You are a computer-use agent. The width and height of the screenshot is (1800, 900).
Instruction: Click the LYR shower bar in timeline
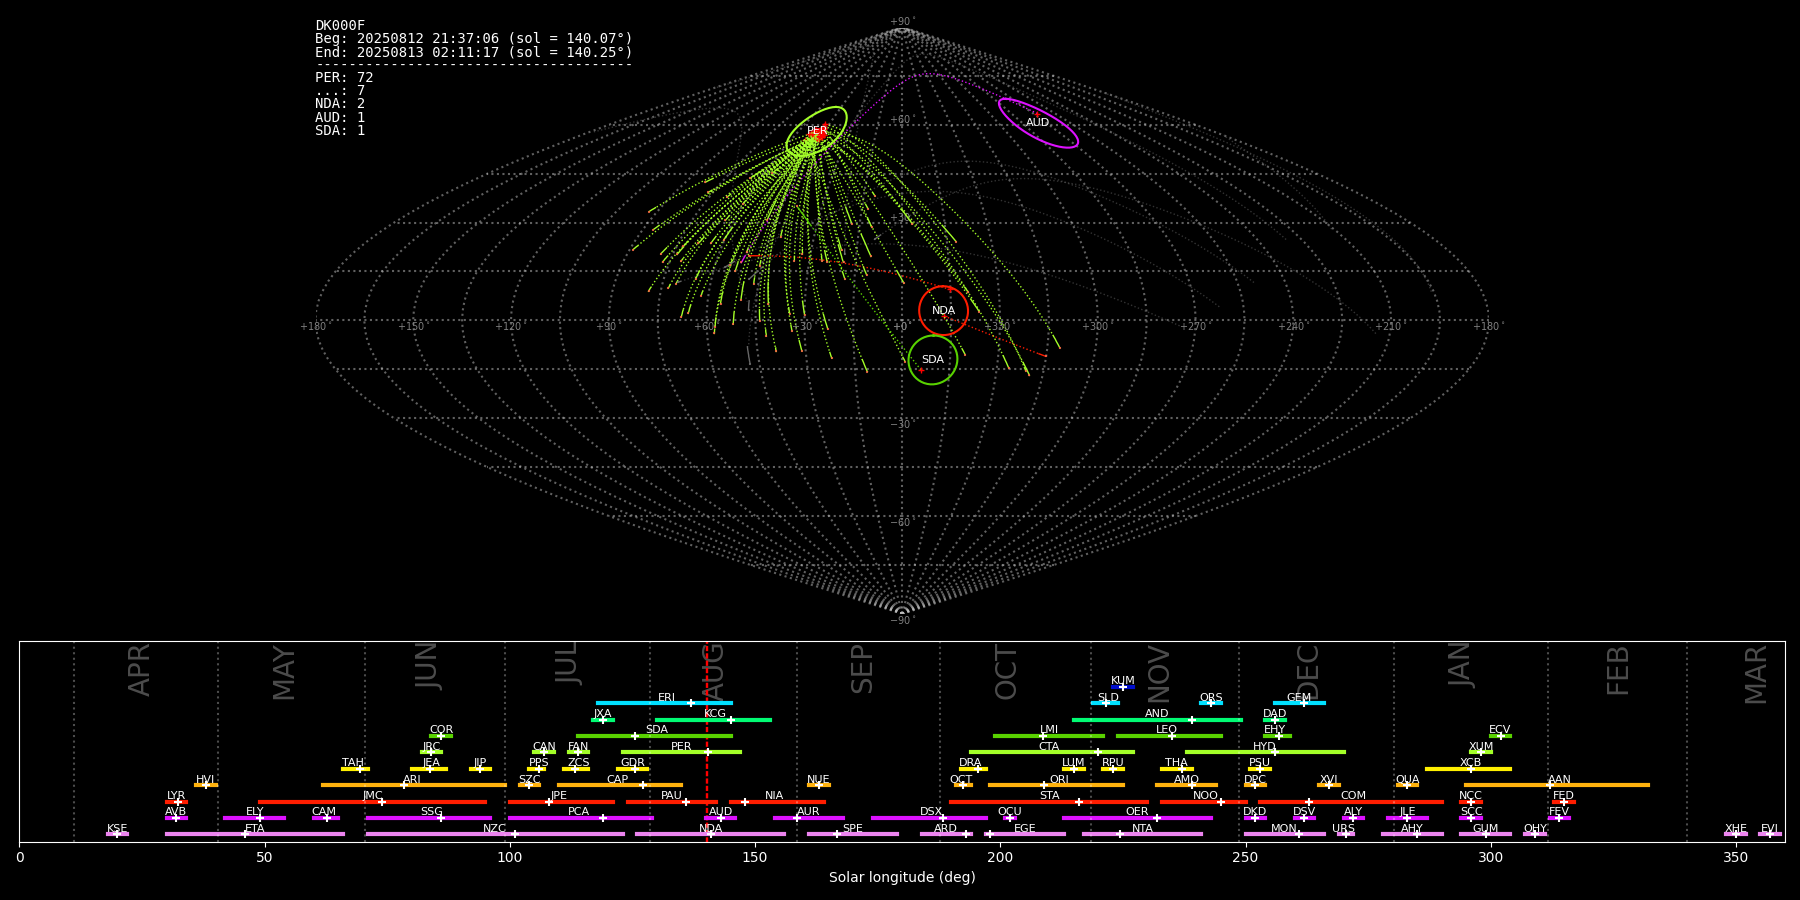(x=176, y=802)
